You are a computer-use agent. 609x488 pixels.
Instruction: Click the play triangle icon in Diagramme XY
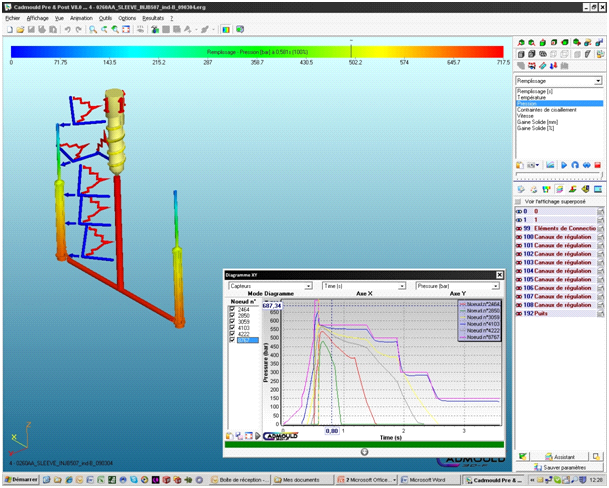click(x=258, y=436)
